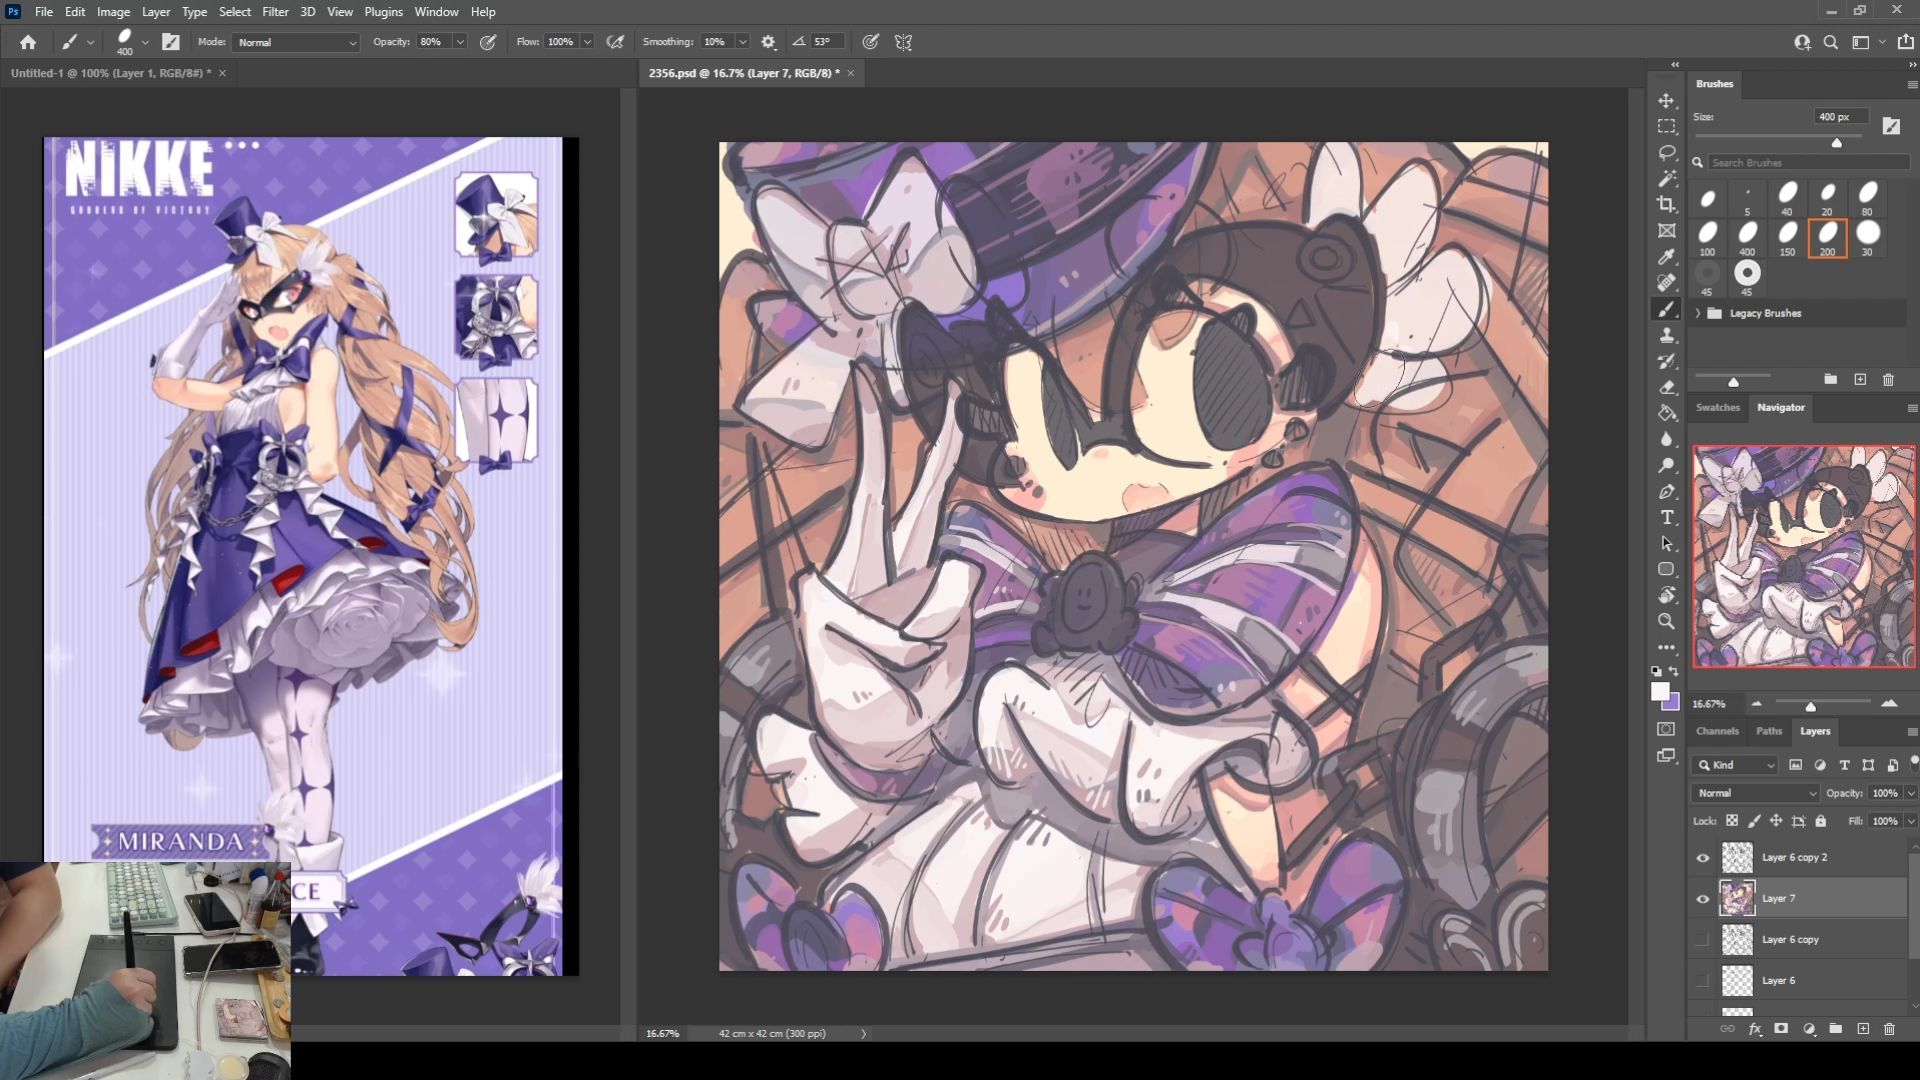Change screen mode icon
This screenshot has width=1920, height=1080.
click(x=1666, y=756)
